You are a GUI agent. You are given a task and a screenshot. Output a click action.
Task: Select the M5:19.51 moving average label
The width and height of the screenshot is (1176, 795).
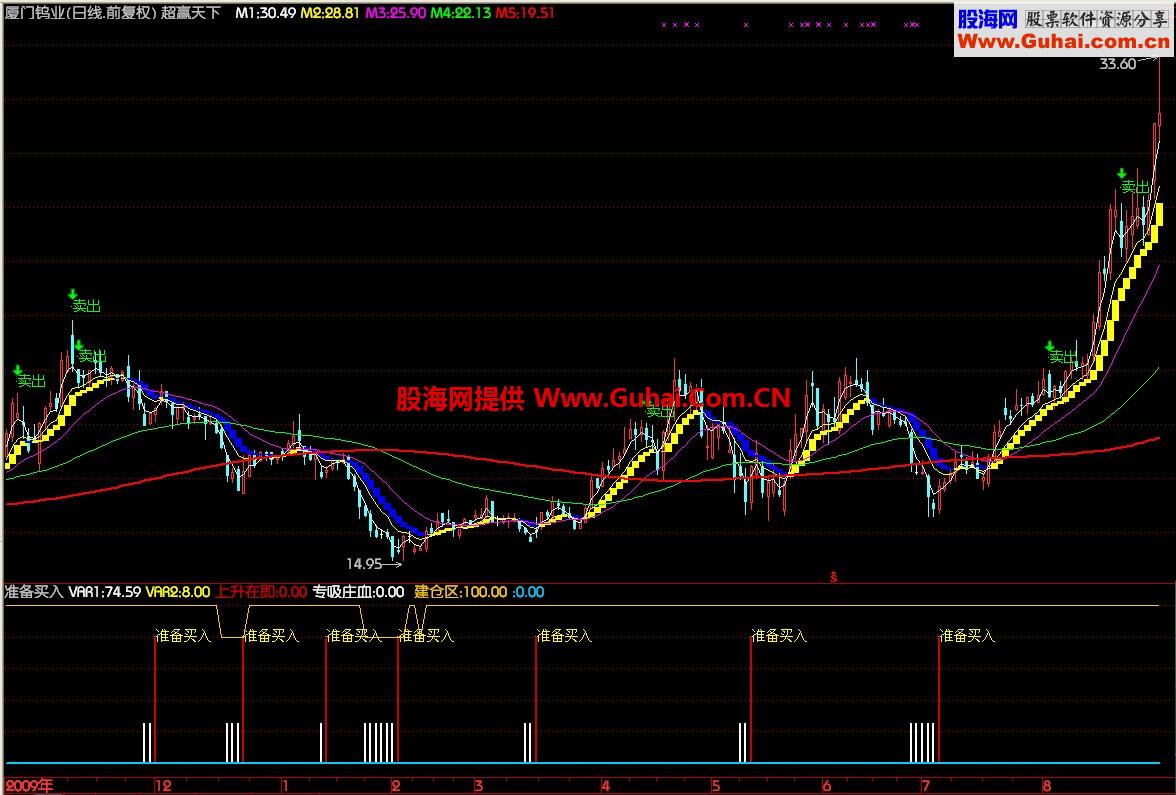[x=525, y=13]
